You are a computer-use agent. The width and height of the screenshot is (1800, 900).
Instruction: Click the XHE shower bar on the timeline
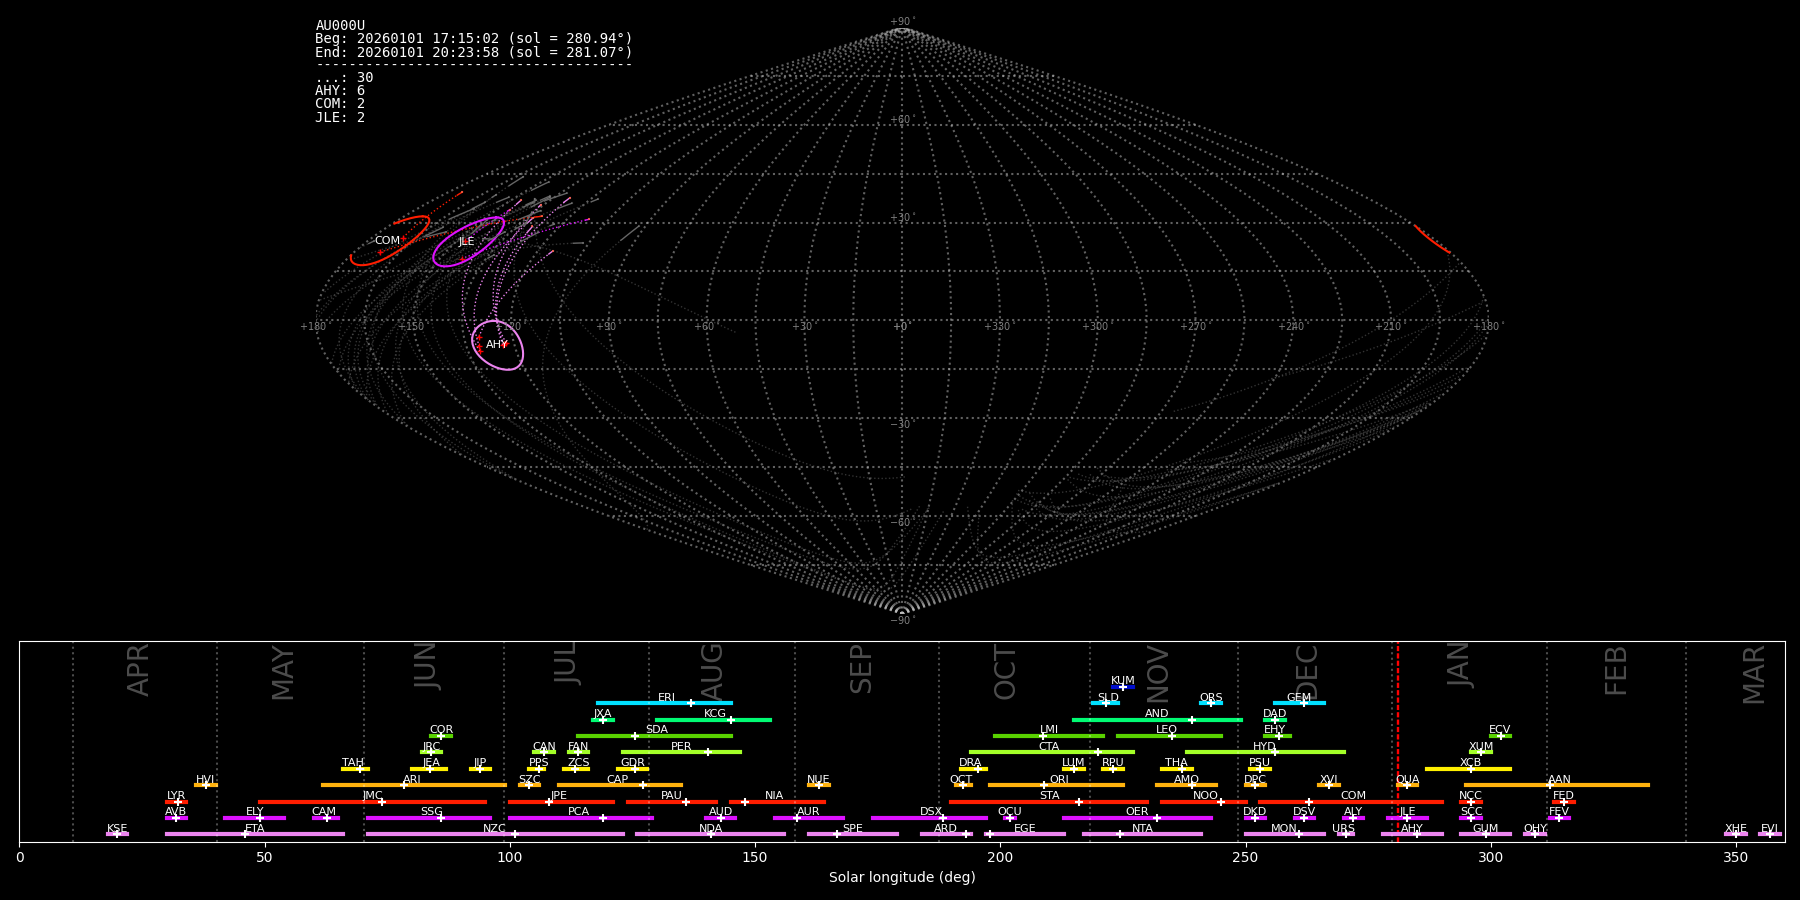[x=1736, y=834]
